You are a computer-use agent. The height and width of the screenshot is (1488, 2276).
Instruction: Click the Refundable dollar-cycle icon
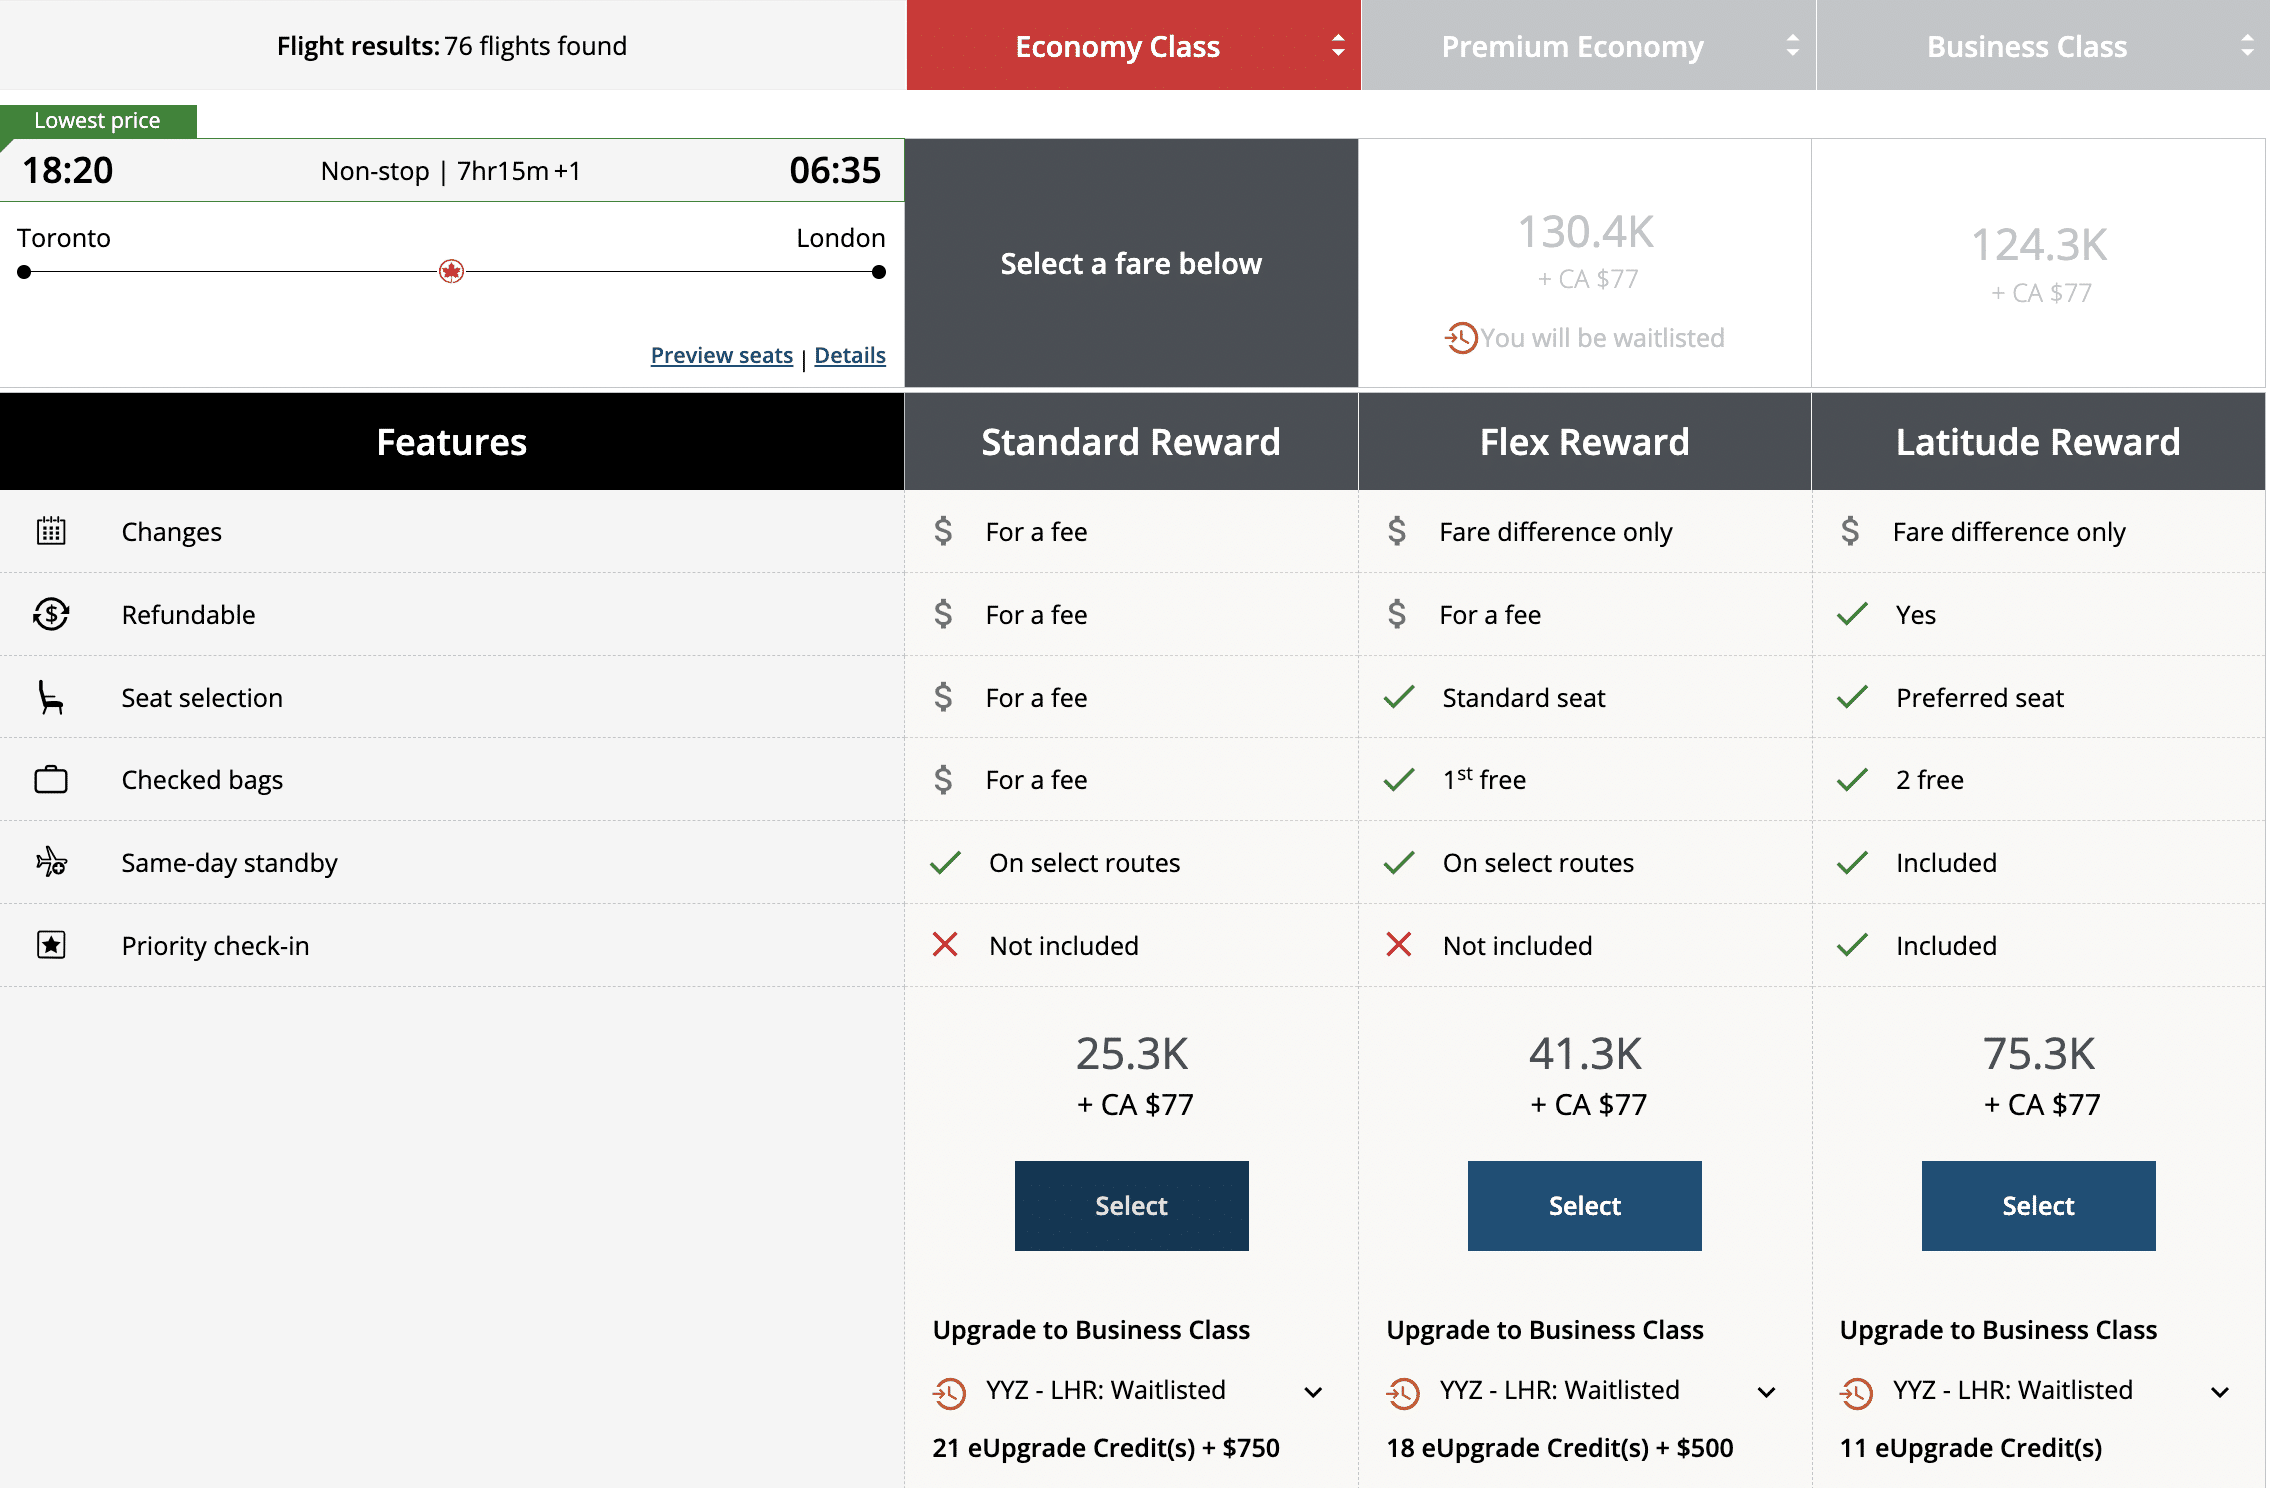[51, 614]
